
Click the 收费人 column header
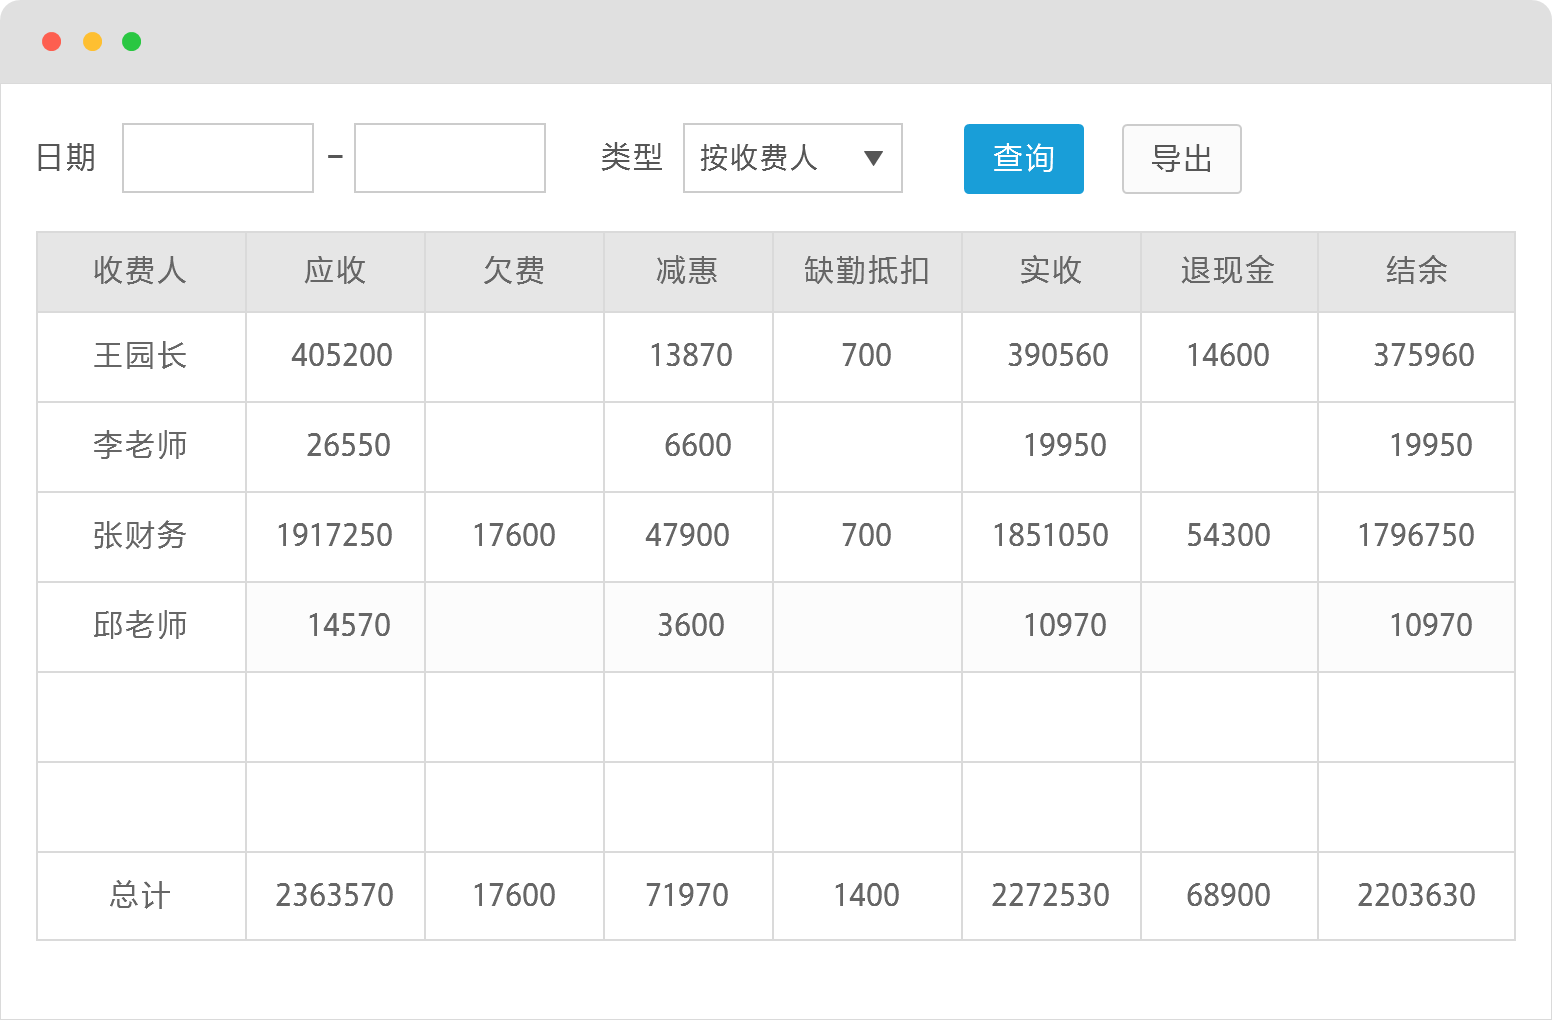pyautogui.click(x=140, y=271)
